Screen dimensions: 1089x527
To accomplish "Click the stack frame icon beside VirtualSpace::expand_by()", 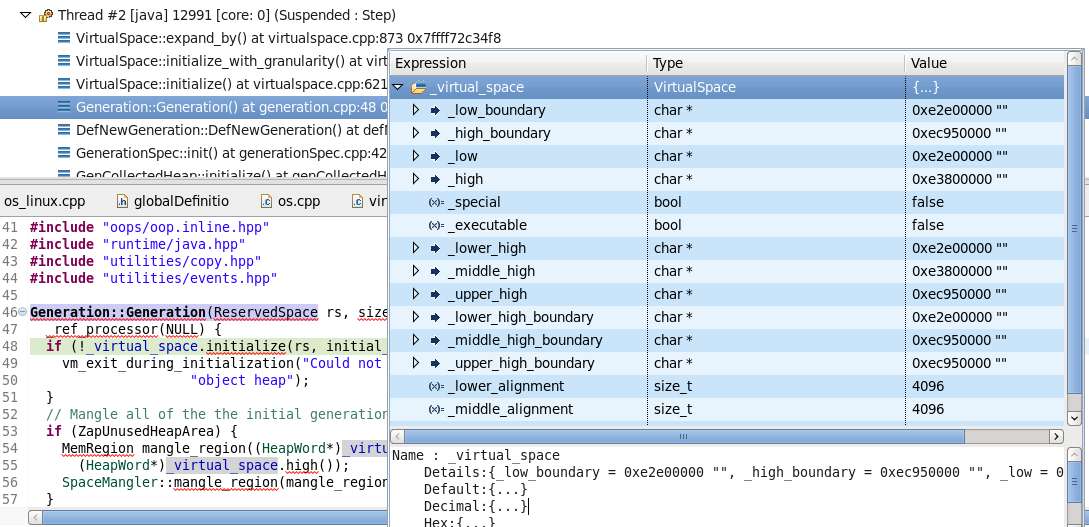I will click(x=64, y=38).
